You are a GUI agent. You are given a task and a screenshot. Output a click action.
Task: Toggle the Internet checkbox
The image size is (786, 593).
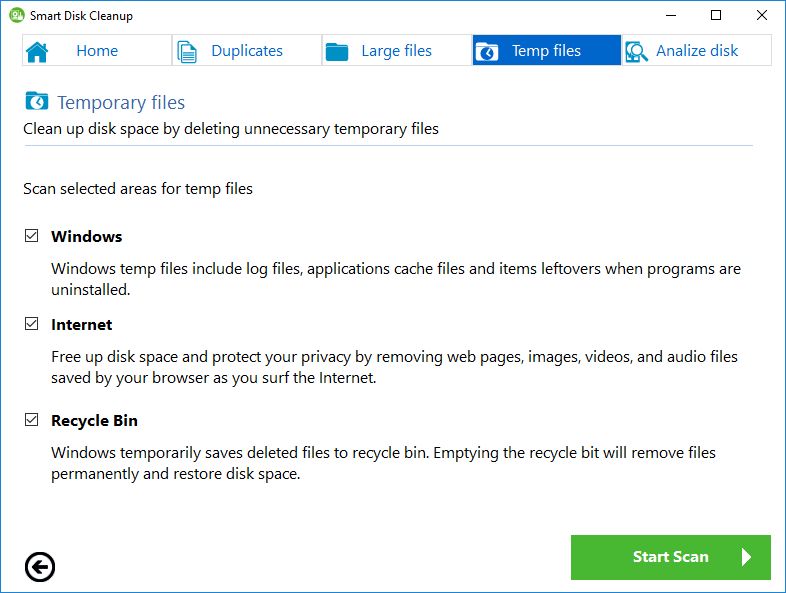(x=31, y=325)
